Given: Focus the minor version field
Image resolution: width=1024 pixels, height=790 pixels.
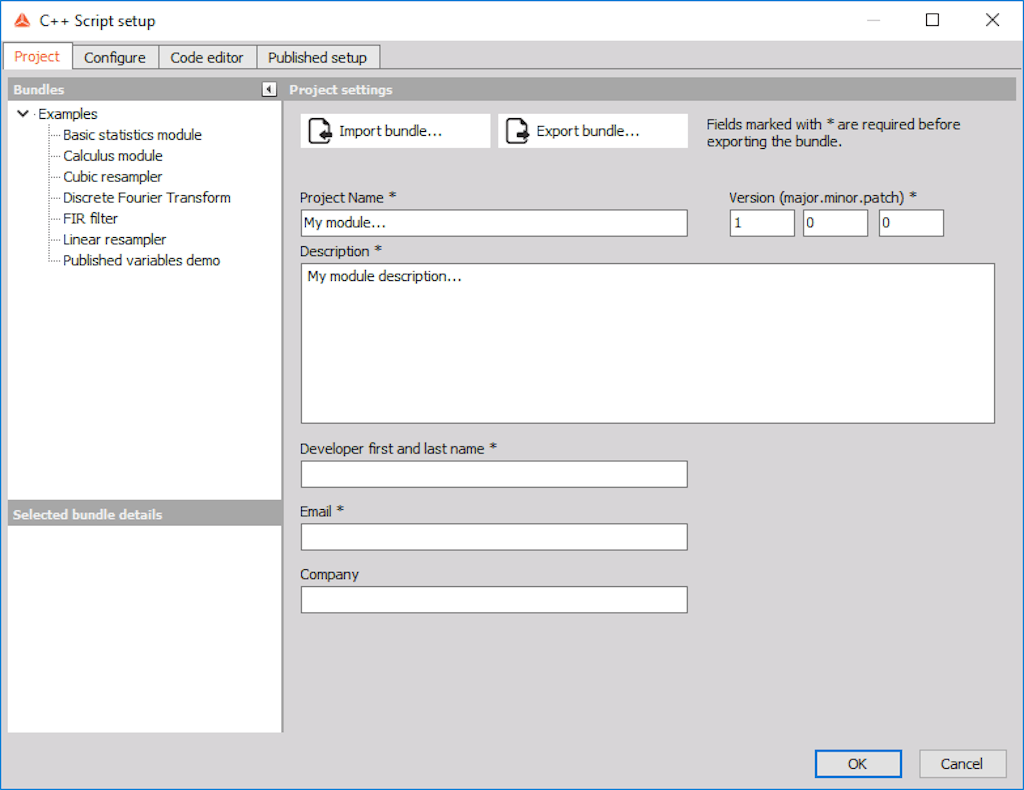Looking at the screenshot, I should (x=835, y=223).
